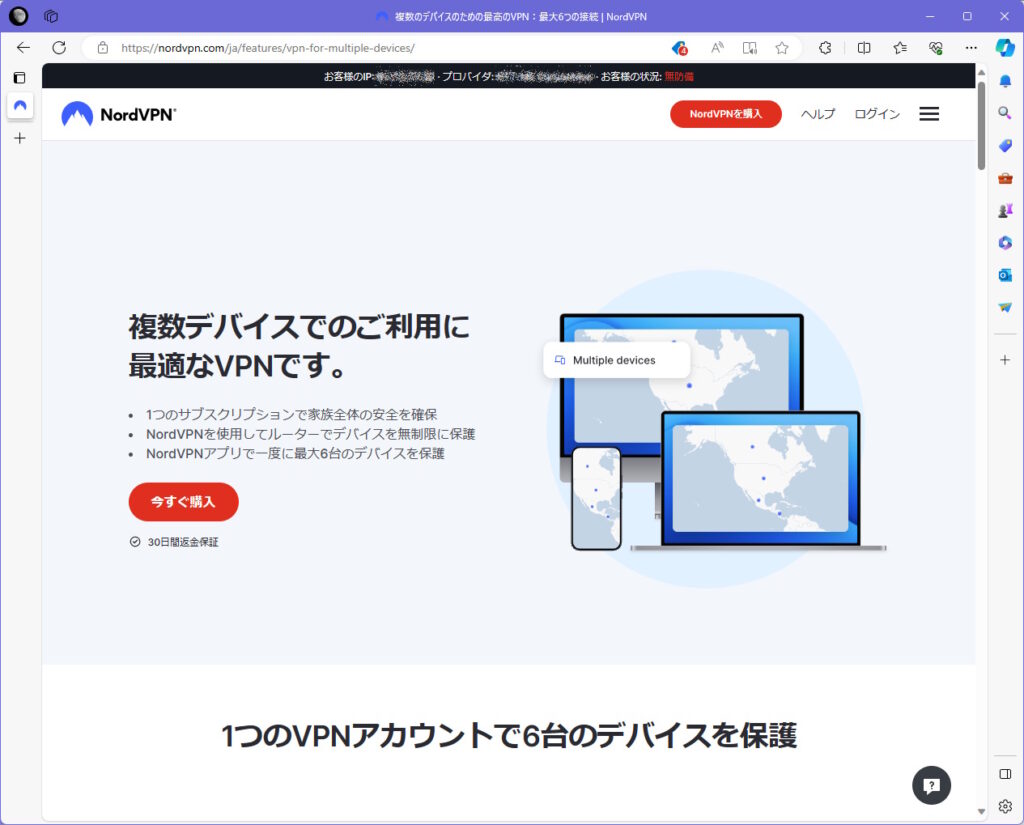Image resolution: width=1024 pixels, height=825 pixels.
Task: Open the tab actions menu
Action: pyautogui.click(x=20, y=78)
